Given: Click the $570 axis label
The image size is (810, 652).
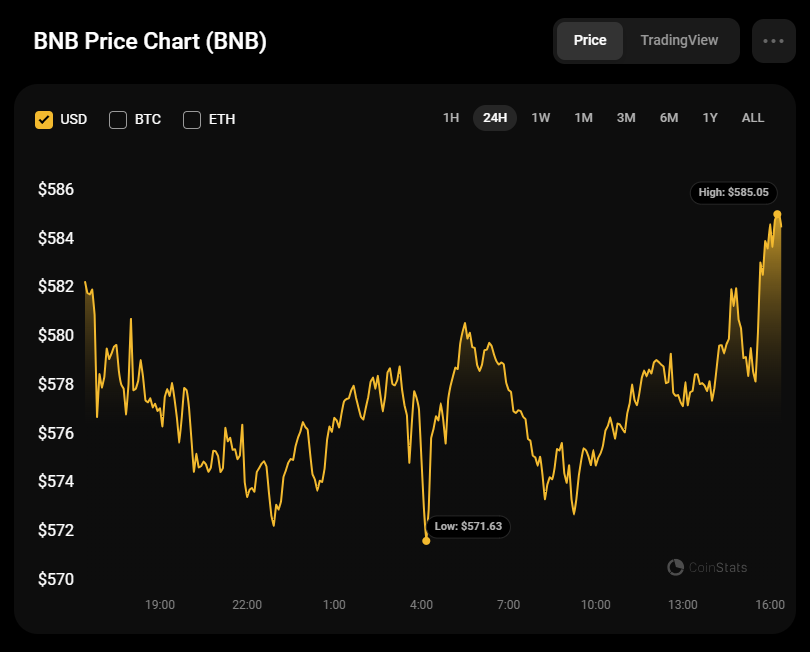Looking at the screenshot, I should 56,579.
